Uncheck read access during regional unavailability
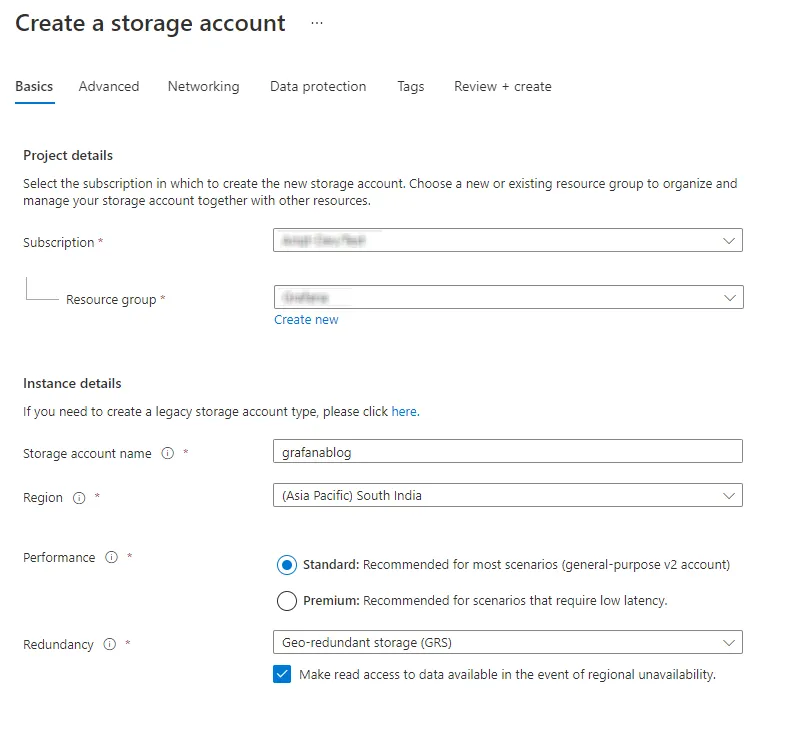Screen dimensions: 812x743 283,675
